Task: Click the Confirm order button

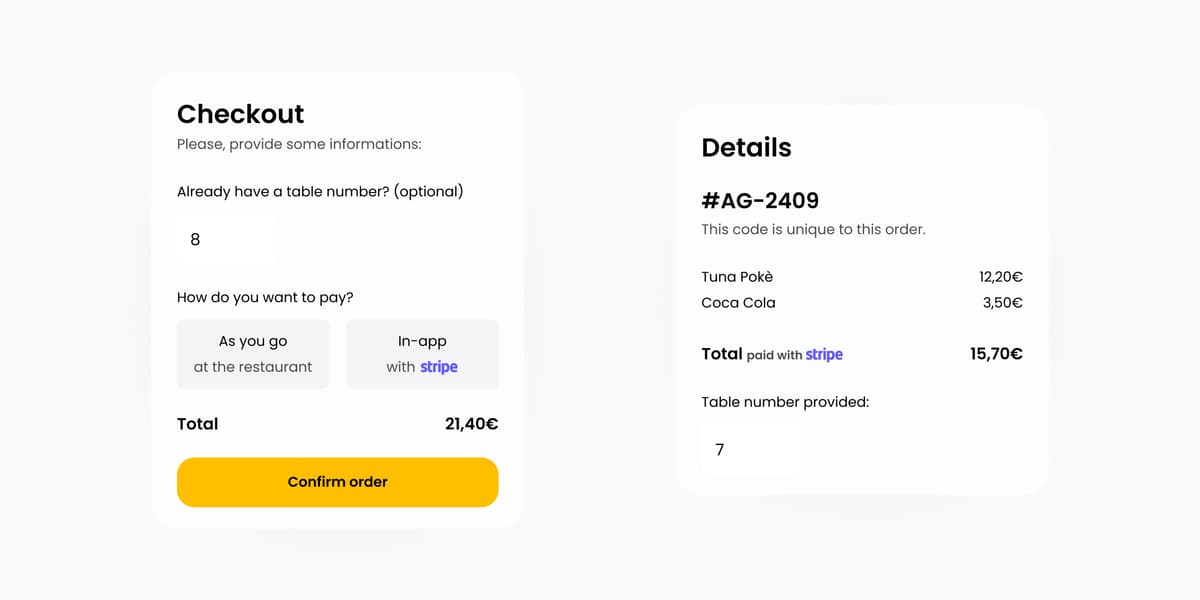Action: click(x=337, y=482)
